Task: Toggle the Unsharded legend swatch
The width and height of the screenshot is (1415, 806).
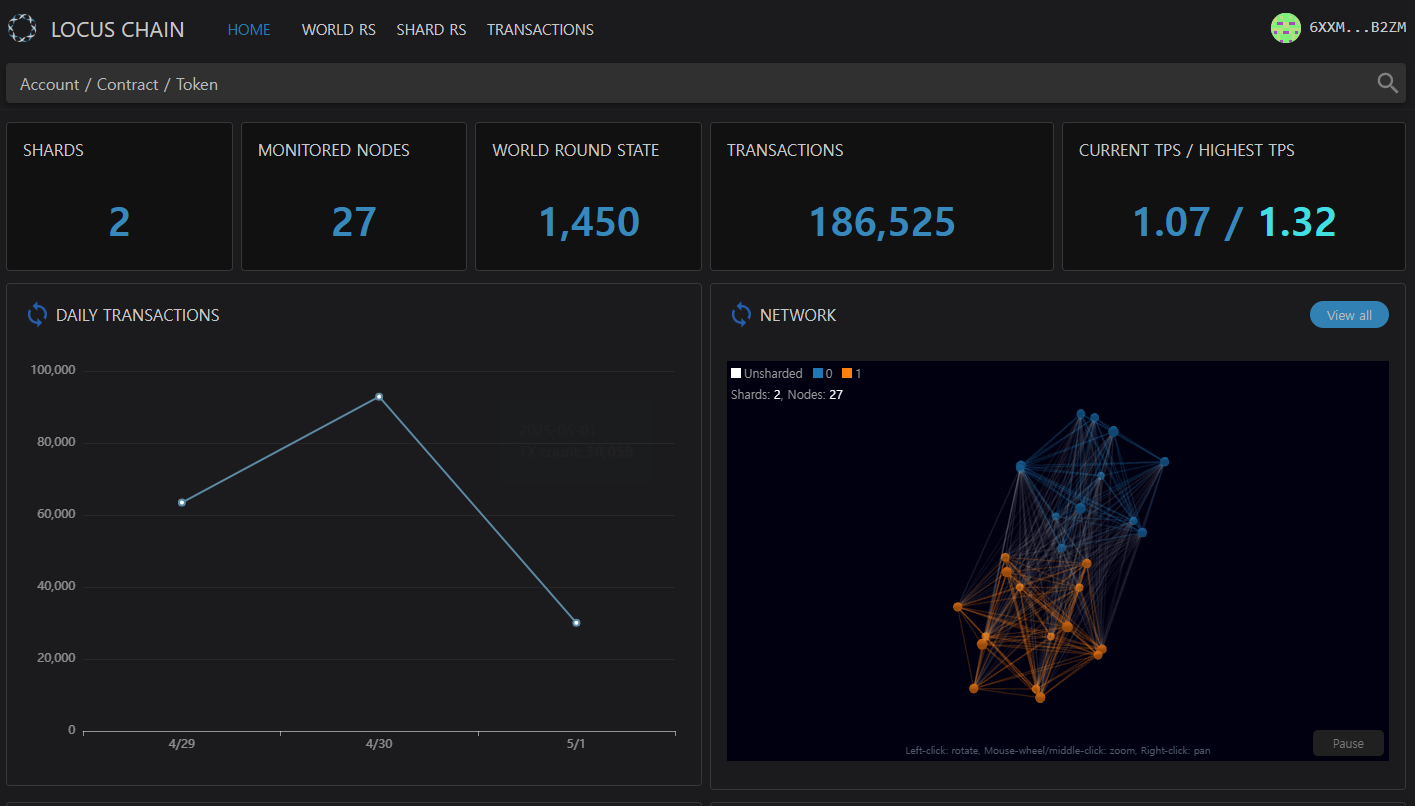Action: [736, 374]
